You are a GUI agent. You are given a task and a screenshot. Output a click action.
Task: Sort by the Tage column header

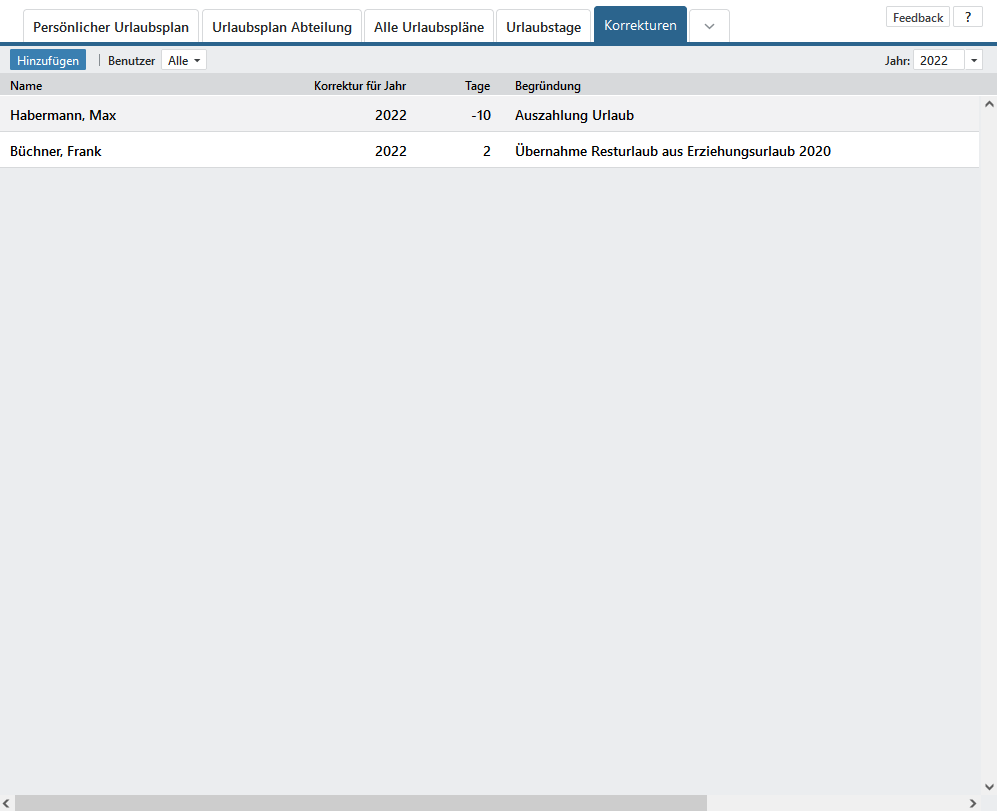(x=477, y=86)
